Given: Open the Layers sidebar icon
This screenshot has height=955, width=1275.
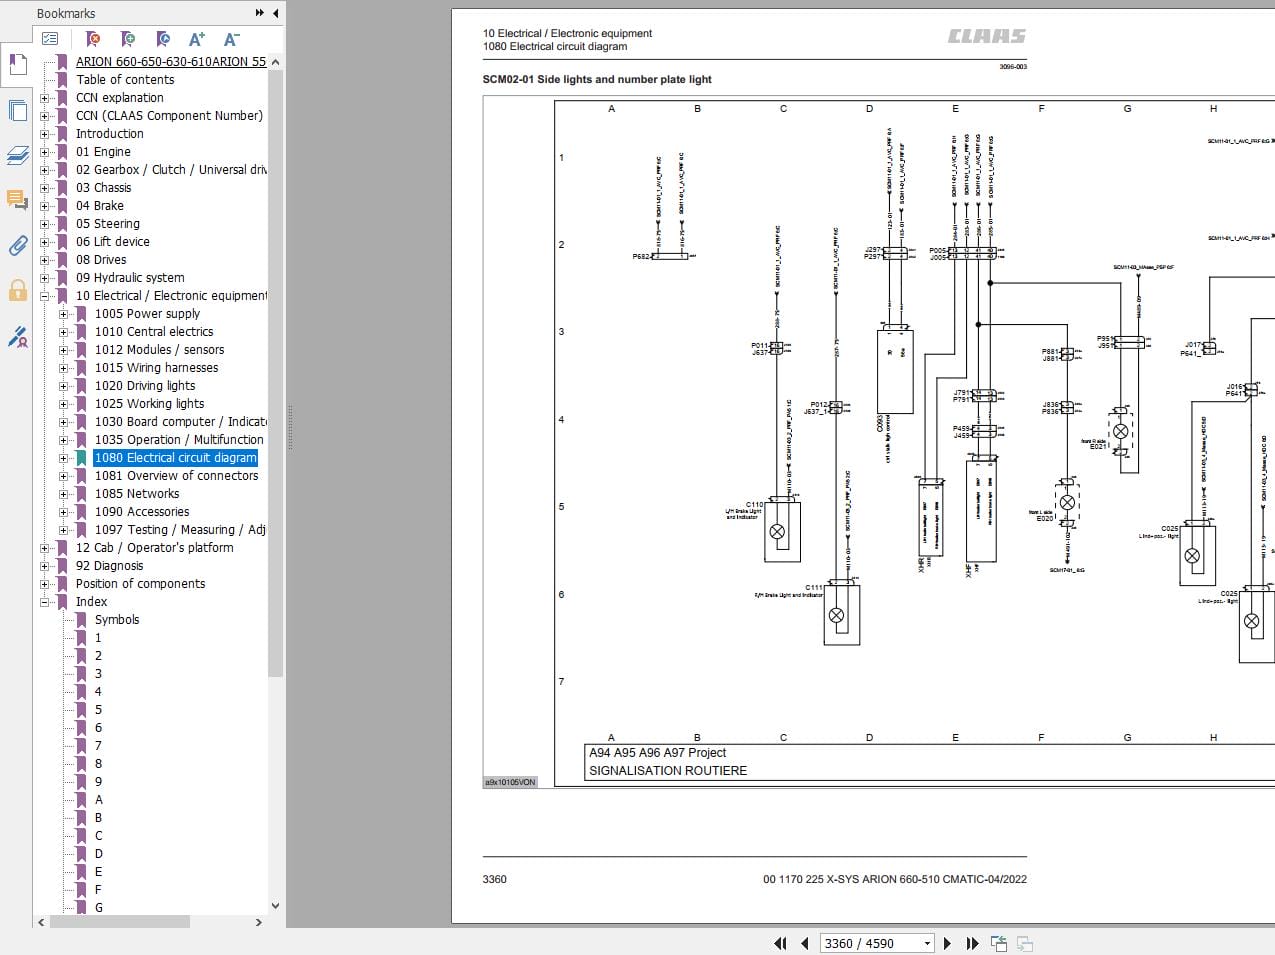Looking at the screenshot, I should pos(17,155).
